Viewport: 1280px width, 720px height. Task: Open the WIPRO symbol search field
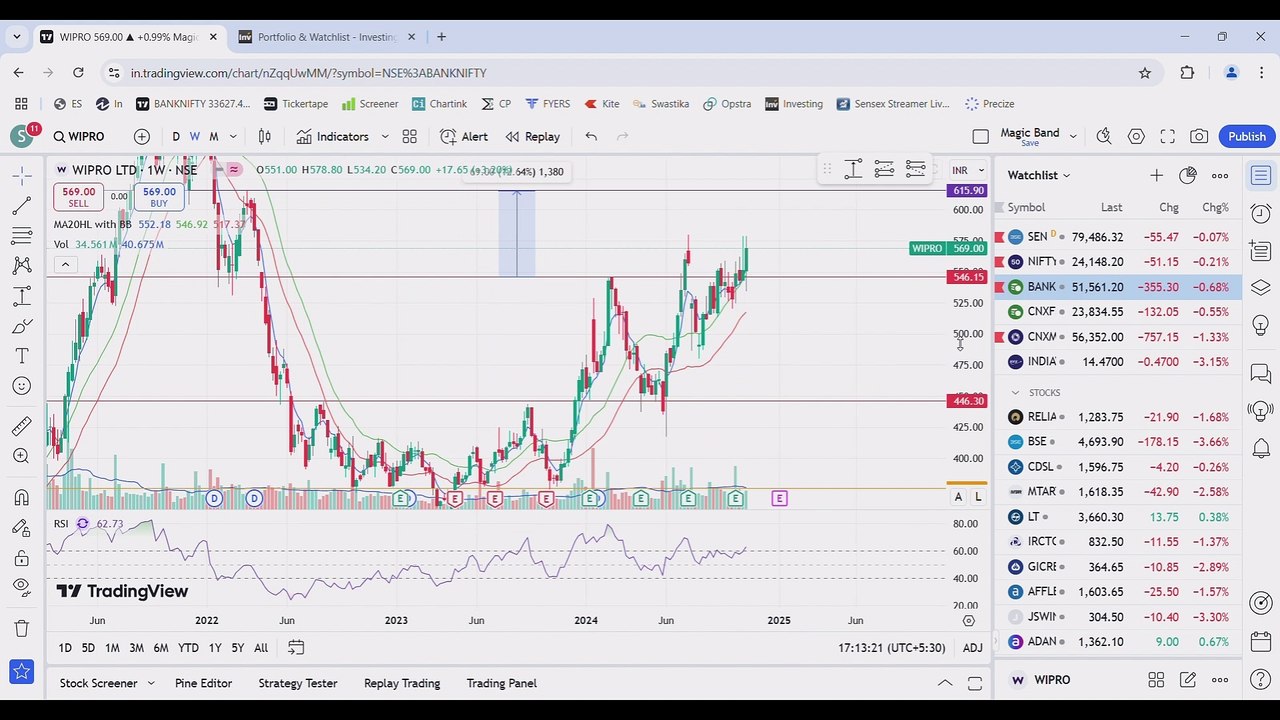click(78, 137)
